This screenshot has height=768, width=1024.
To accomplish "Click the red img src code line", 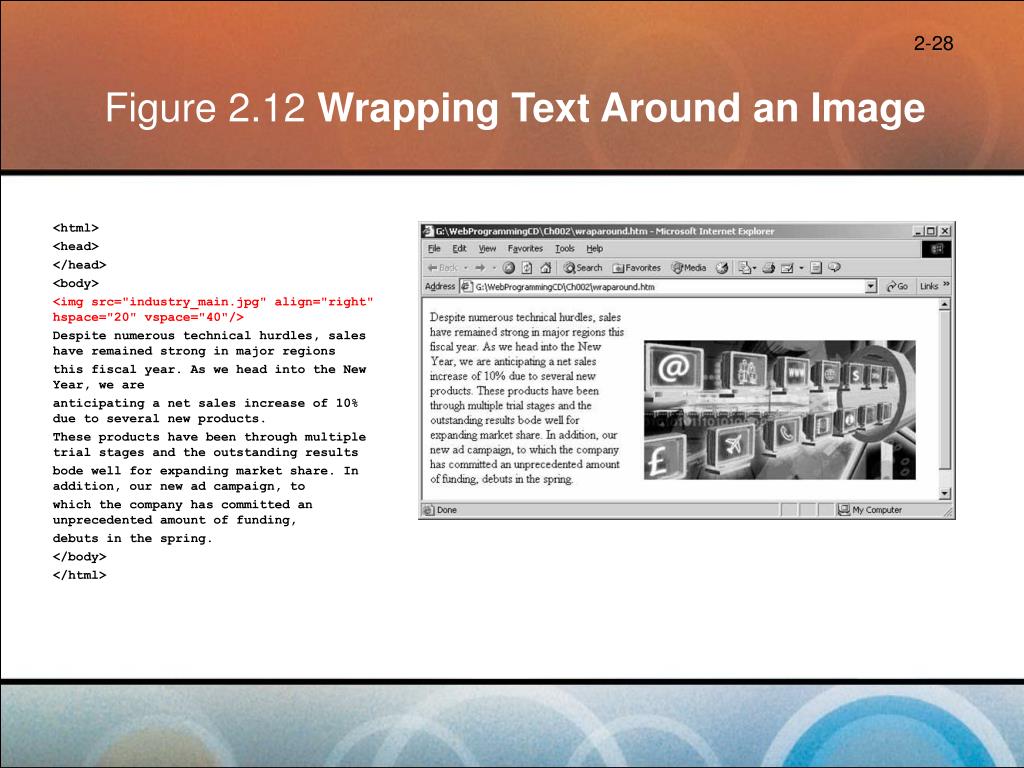I will 213,302.
